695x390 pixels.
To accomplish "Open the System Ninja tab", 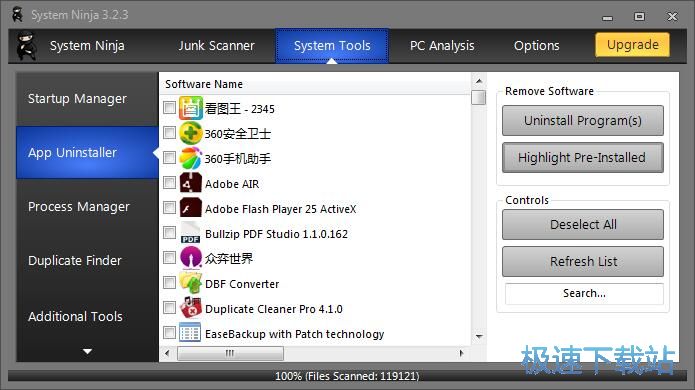I will 87,46.
